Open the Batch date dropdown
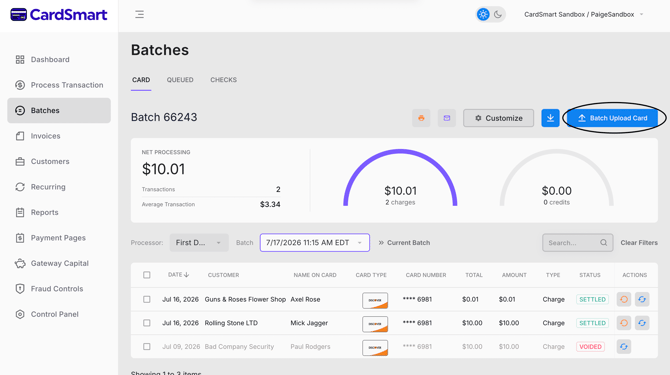The height and width of the screenshot is (375, 670). [314, 243]
